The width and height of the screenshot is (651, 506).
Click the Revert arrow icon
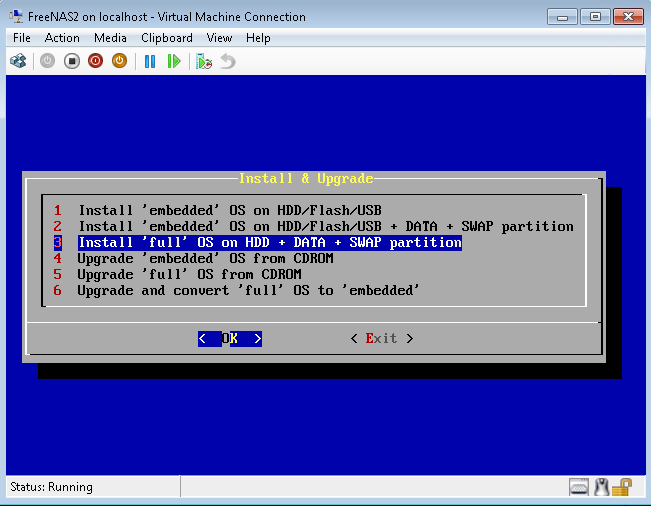(228, 61)
